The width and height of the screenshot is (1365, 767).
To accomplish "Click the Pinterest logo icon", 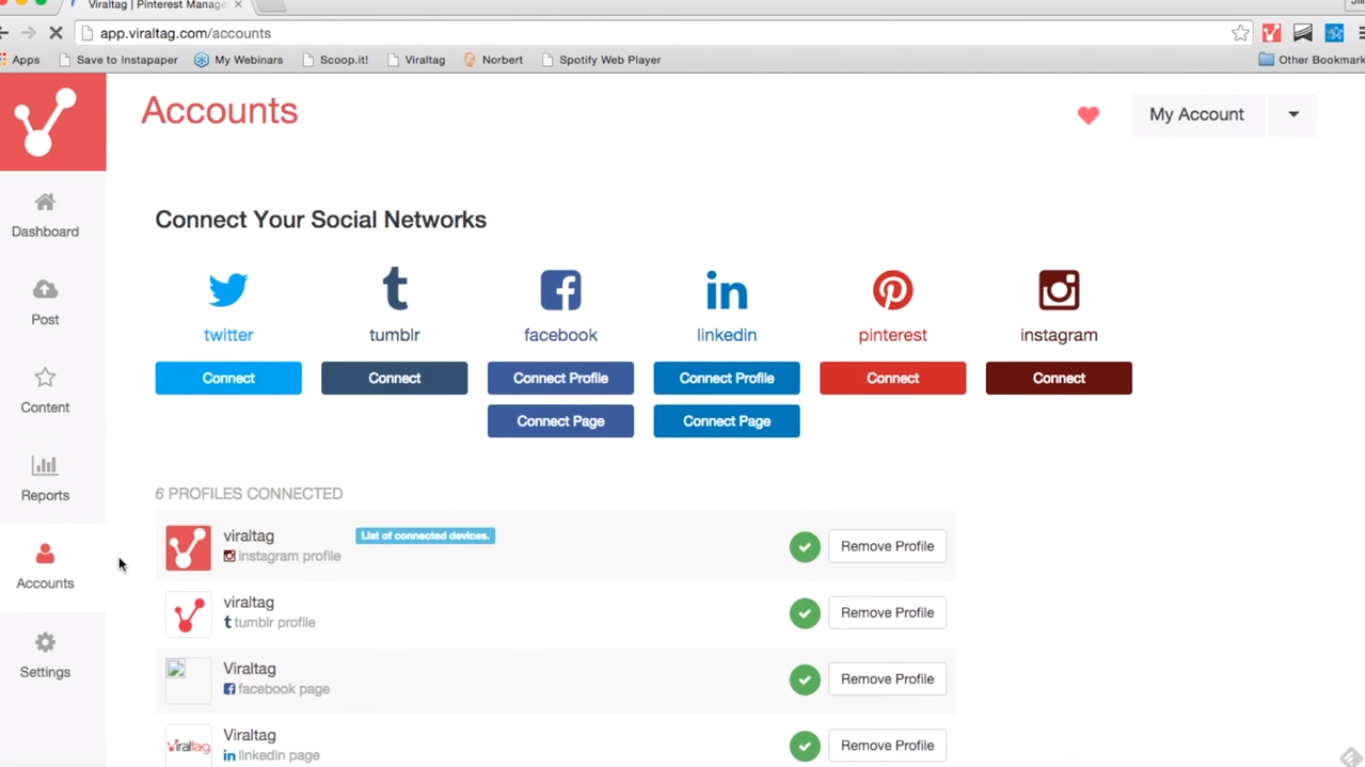I will click(892, 291).
